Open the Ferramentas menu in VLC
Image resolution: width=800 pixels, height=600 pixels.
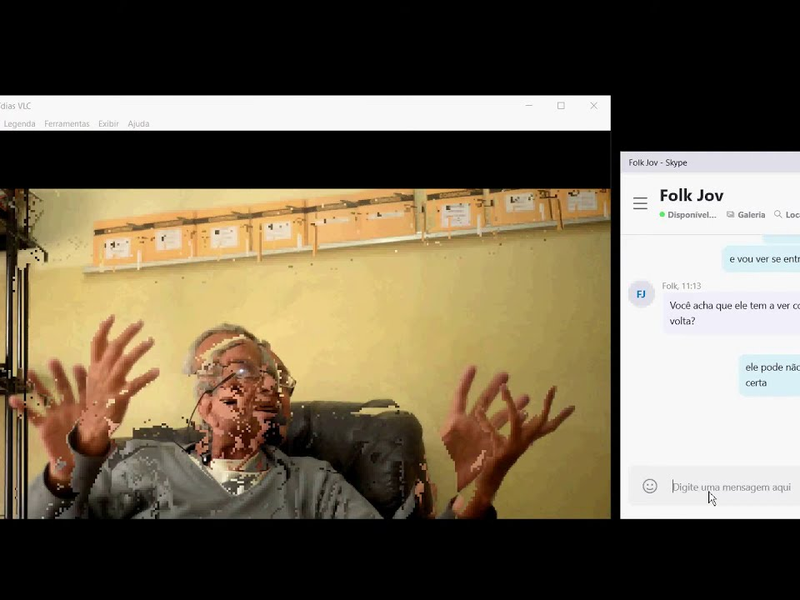tap(67, 124)
